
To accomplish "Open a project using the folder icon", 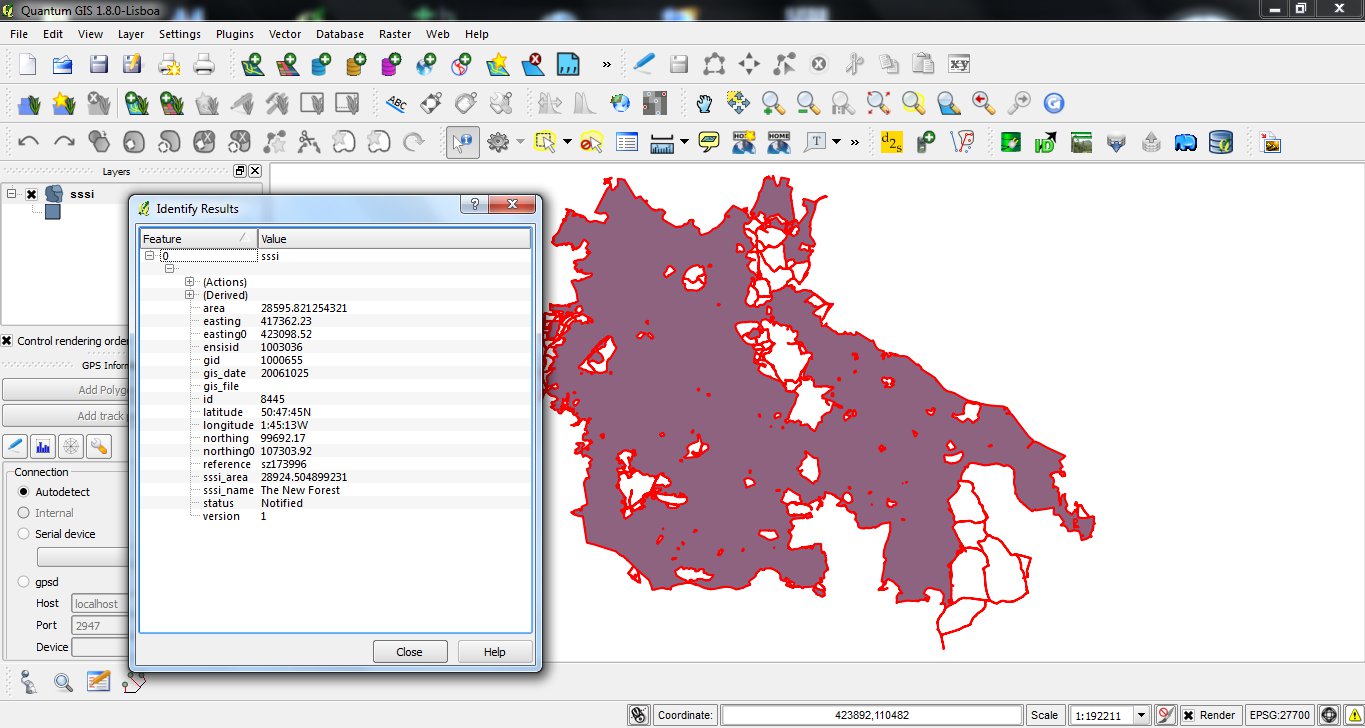I will point(63,65).
